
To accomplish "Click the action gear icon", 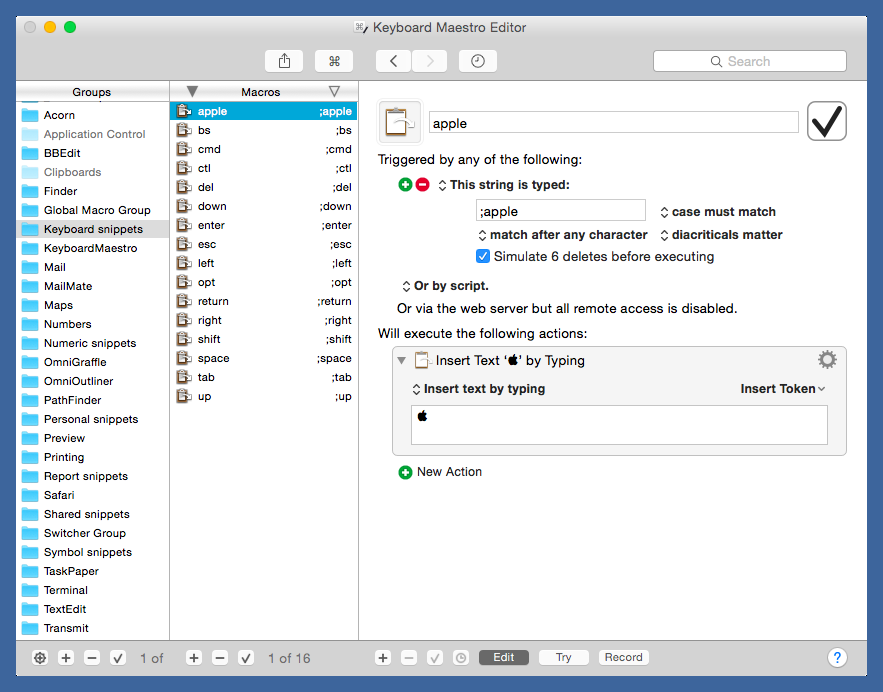I will click(x=827, y=360).
